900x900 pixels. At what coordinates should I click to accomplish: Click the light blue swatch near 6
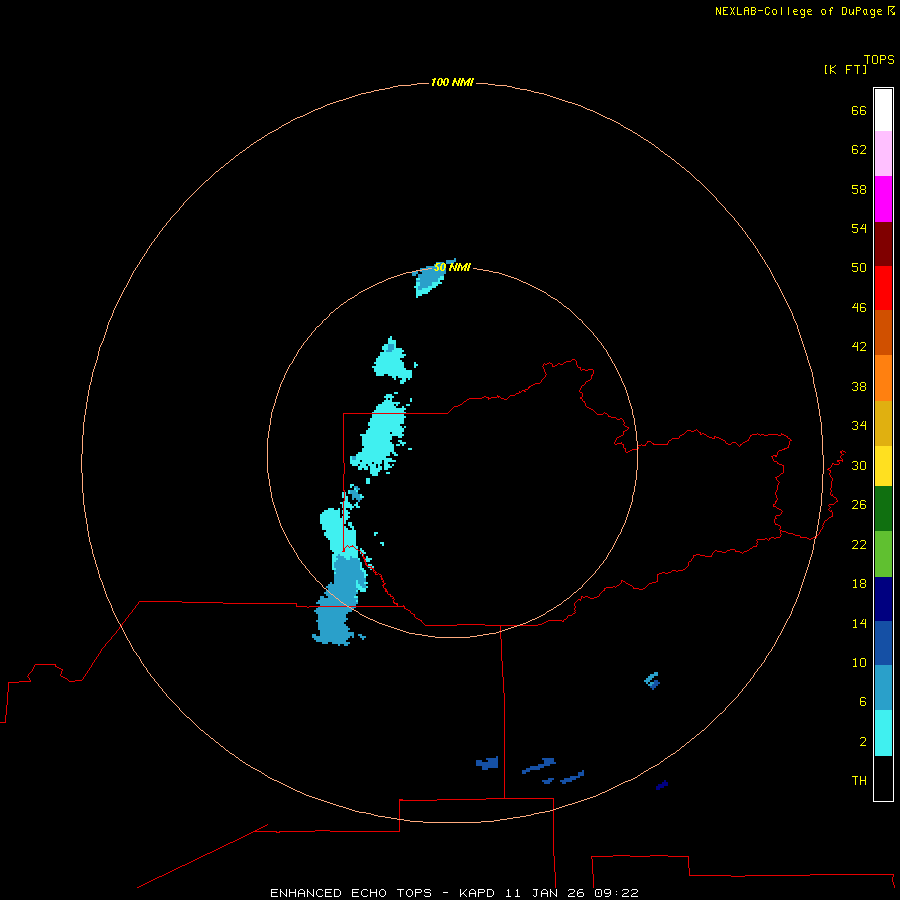click(x=883, y=687)
